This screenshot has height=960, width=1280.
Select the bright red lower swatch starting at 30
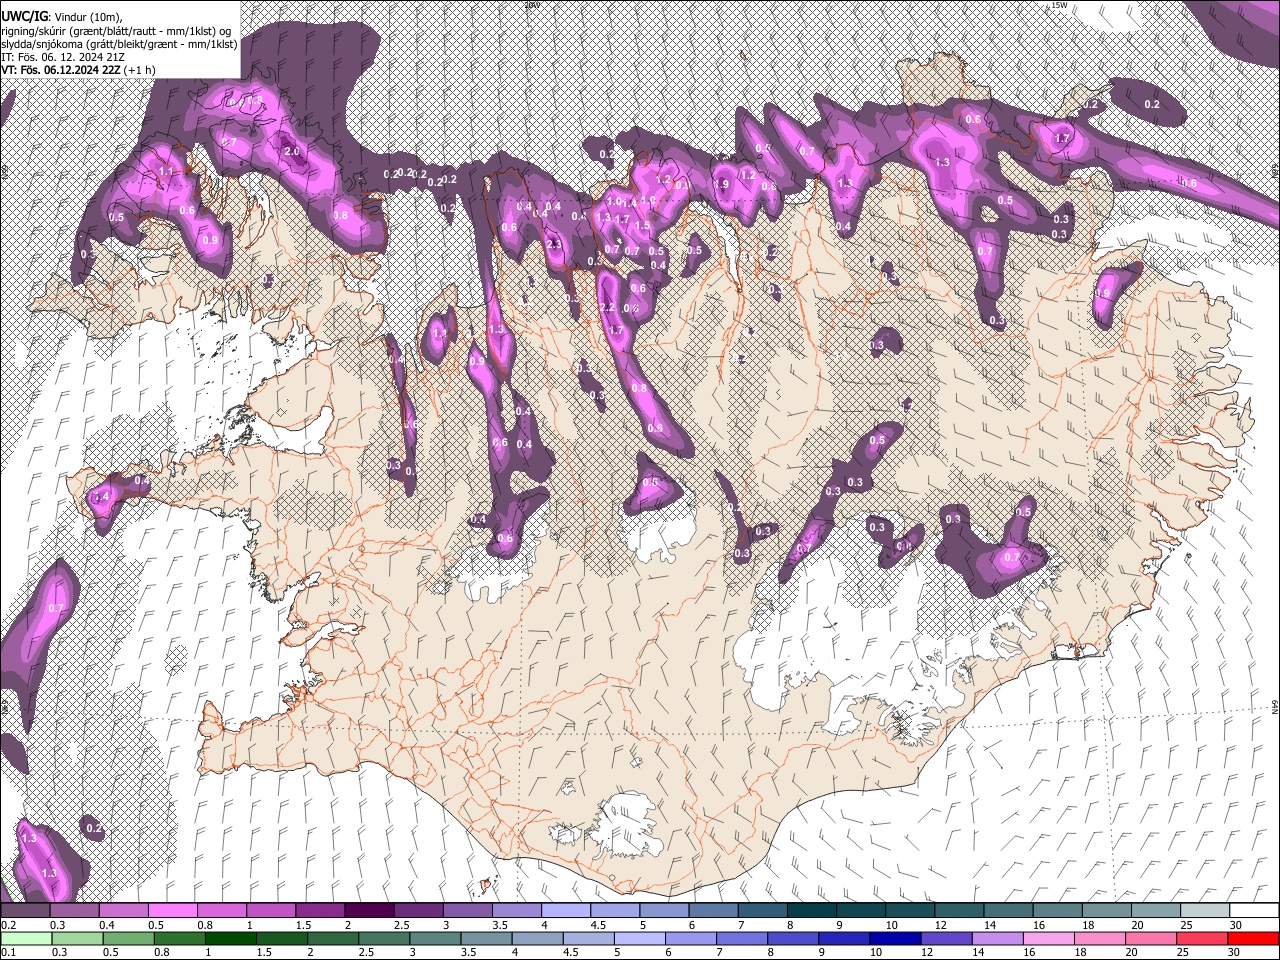[x=1254, y=938]
